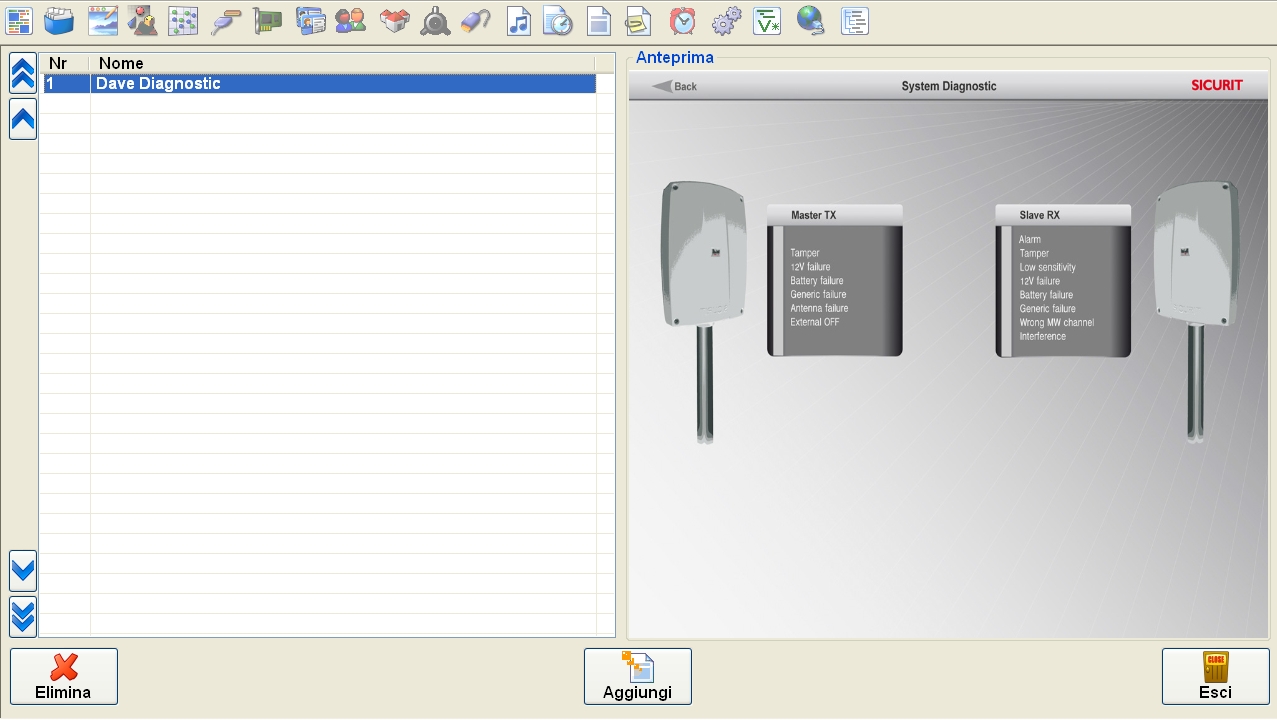1277x720 pixels.
Task: Click the globe network icon
Action: (x=810, y=21)
